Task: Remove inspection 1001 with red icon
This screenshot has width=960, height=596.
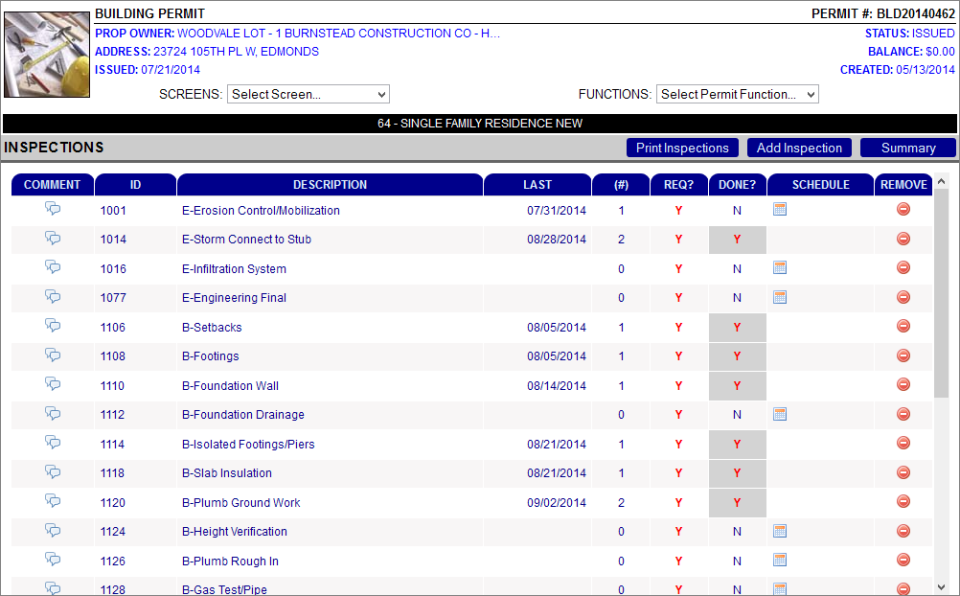Action: pyautogui.click(x=903, y=209)
